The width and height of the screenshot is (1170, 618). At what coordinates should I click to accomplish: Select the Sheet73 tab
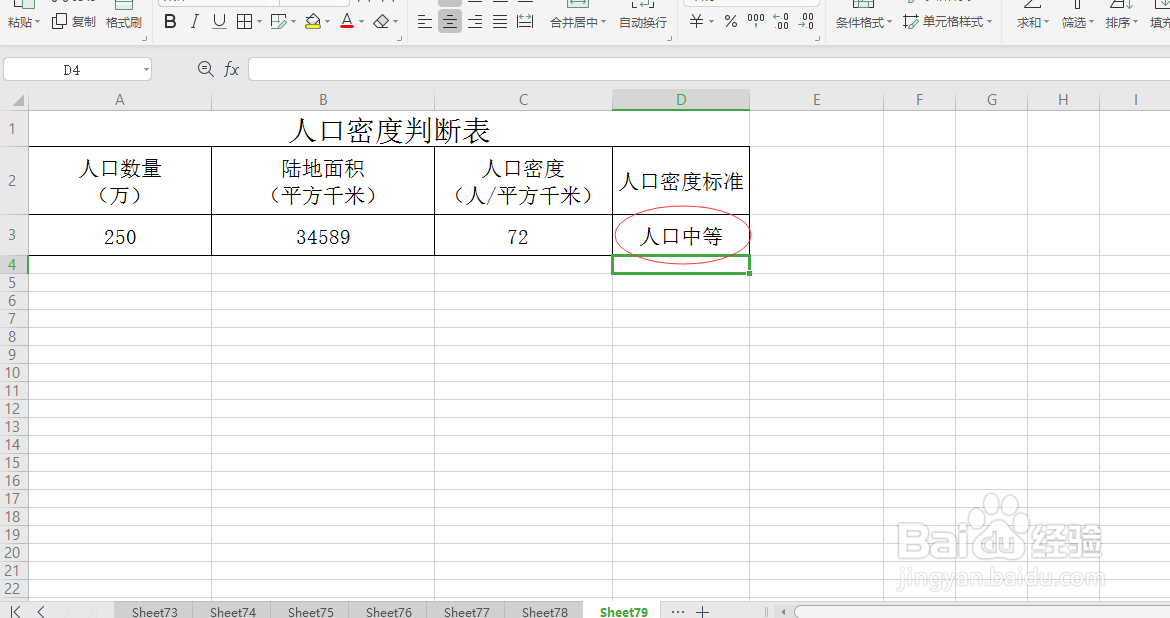[153, 611]
